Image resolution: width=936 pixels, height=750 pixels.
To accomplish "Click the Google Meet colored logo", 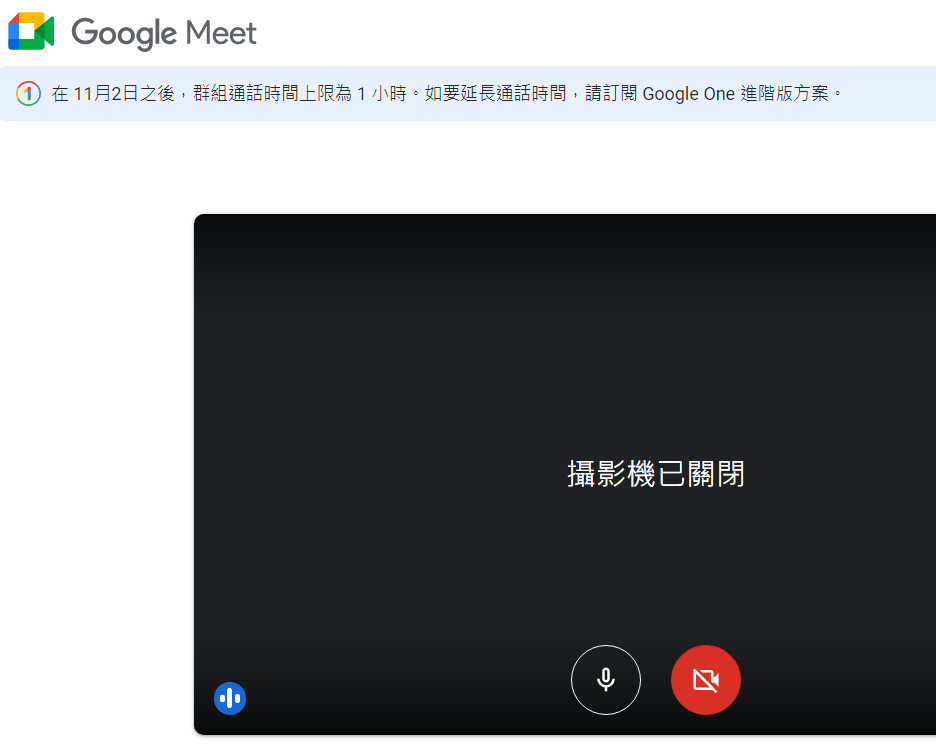I will pyautogui.click(x=33, y=31).
